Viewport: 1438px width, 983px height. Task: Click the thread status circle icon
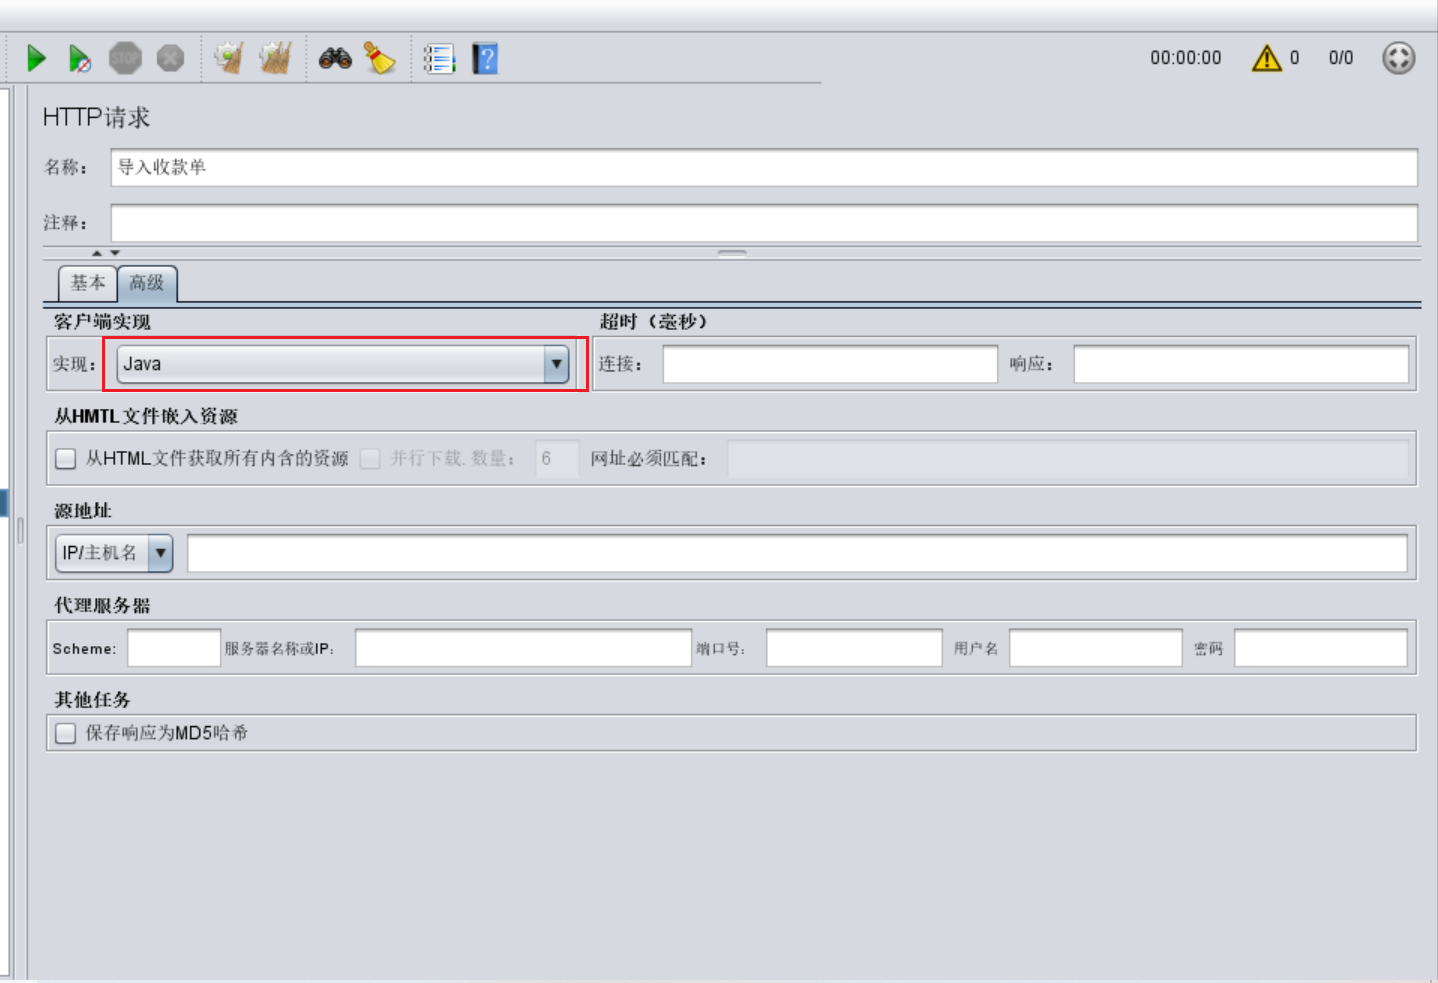(1398, 58)
